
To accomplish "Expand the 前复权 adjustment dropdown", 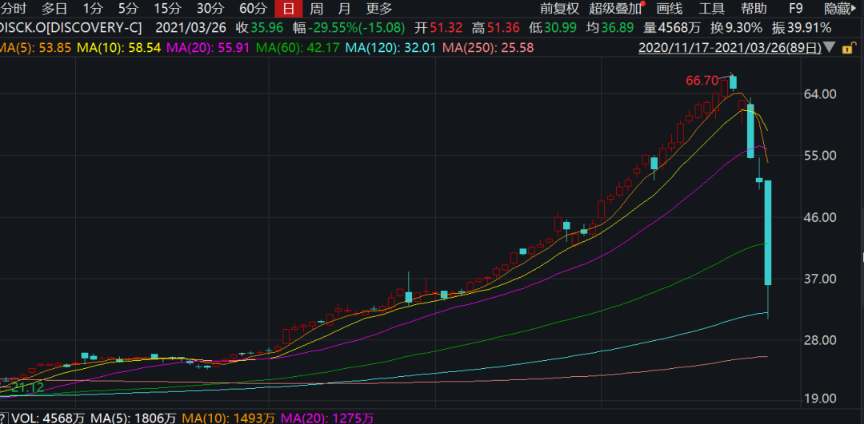I will click(559, 8).
